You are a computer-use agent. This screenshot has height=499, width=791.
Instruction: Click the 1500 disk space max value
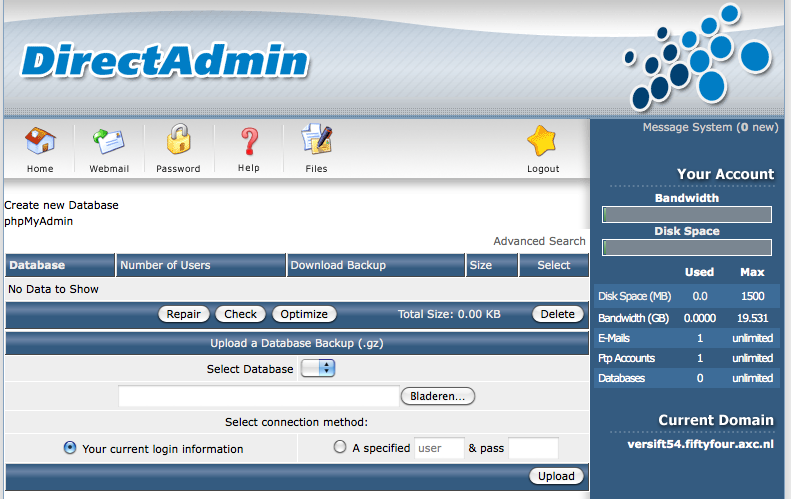tap(752, 296)
